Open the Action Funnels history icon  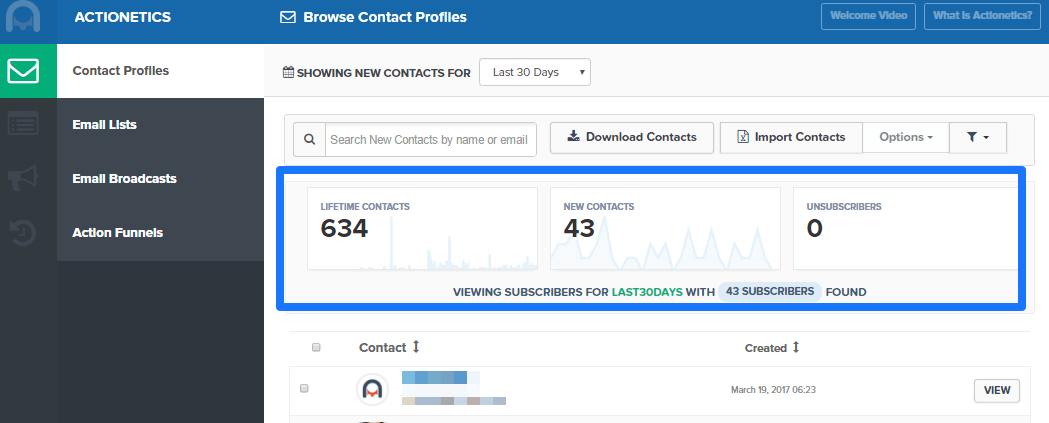(x=23, y=232)
